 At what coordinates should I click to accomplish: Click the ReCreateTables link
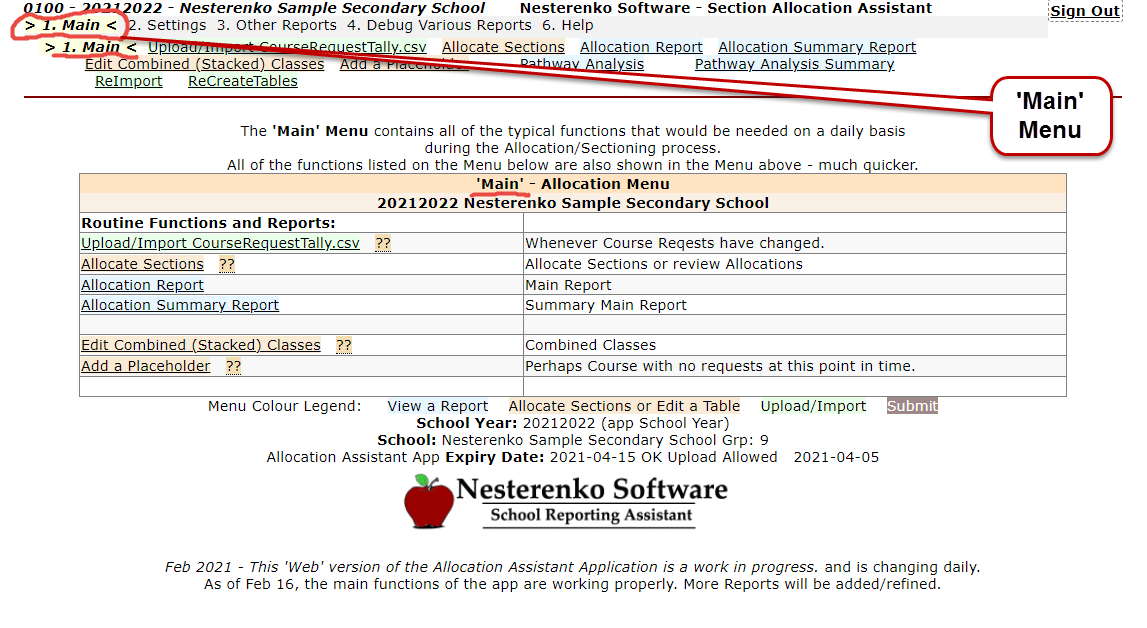pos(242,82)
